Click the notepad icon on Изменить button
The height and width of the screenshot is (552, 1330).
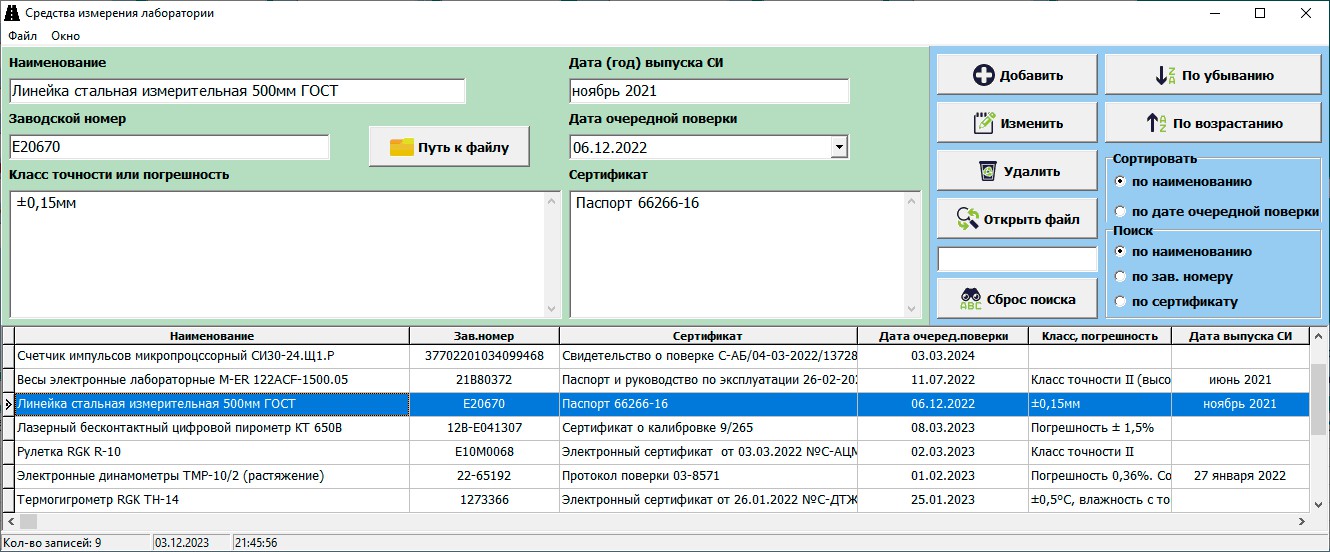tap(984, 123)
